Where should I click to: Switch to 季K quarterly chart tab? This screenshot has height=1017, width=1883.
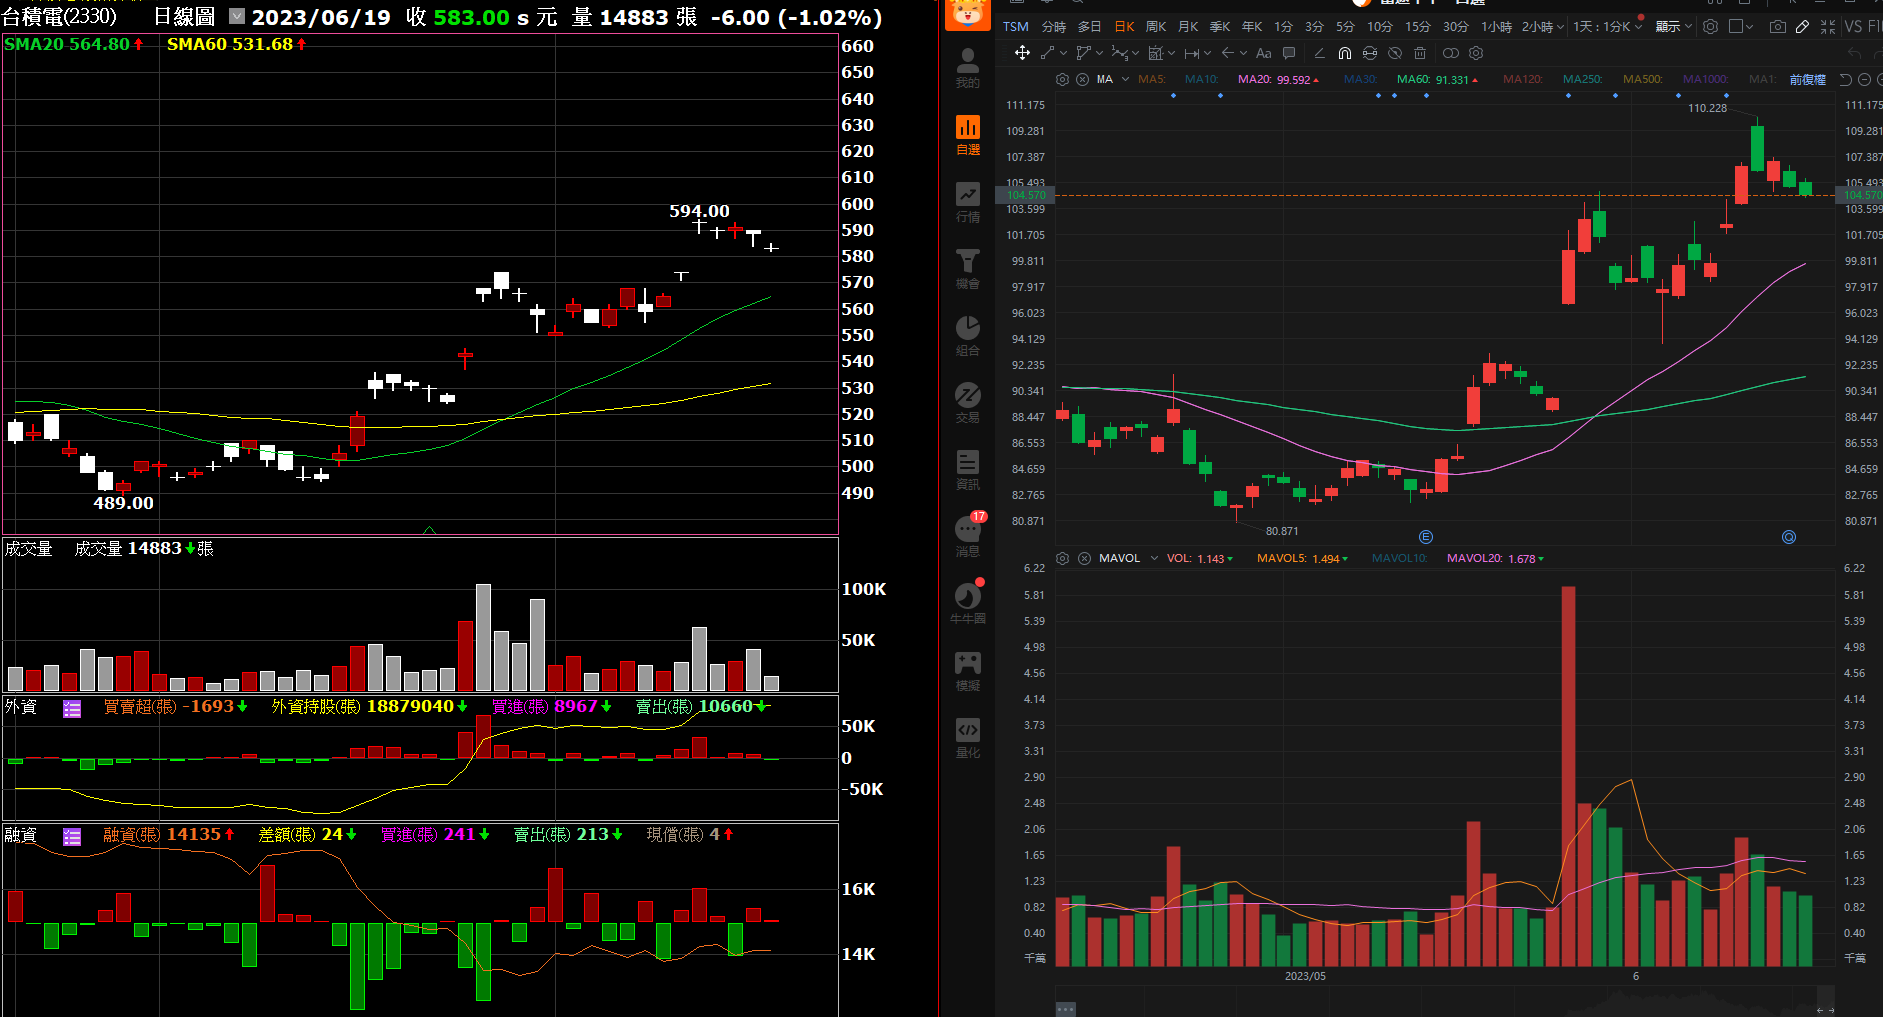(x=1220, y=27)
